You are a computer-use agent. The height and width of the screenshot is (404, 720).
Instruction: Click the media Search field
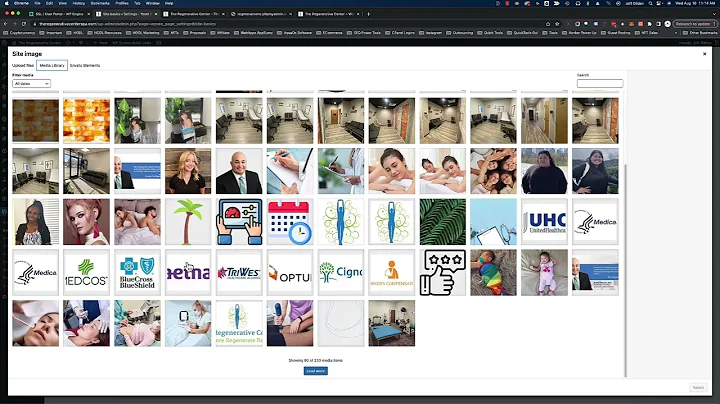pyautogui.click(x=600, y=84)
